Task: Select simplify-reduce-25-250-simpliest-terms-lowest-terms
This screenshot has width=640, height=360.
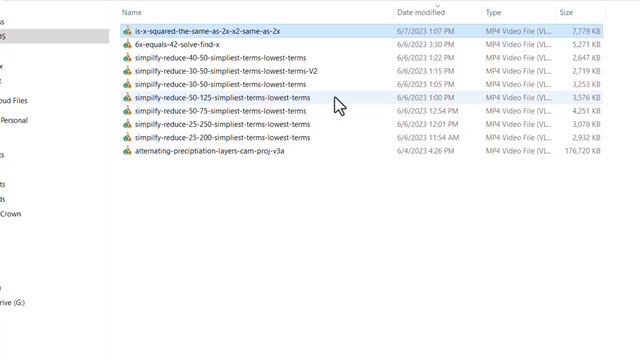Action: click(x=222, y=124)
